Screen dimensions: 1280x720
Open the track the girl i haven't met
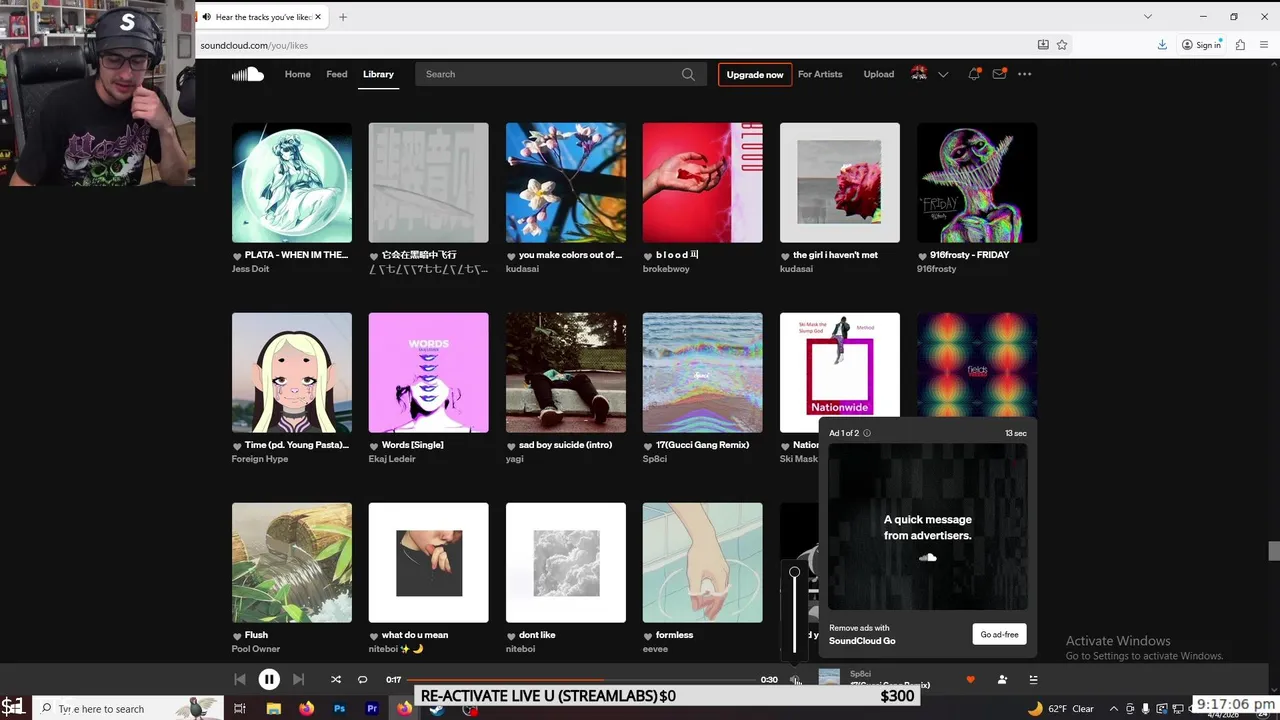(835, 255)
